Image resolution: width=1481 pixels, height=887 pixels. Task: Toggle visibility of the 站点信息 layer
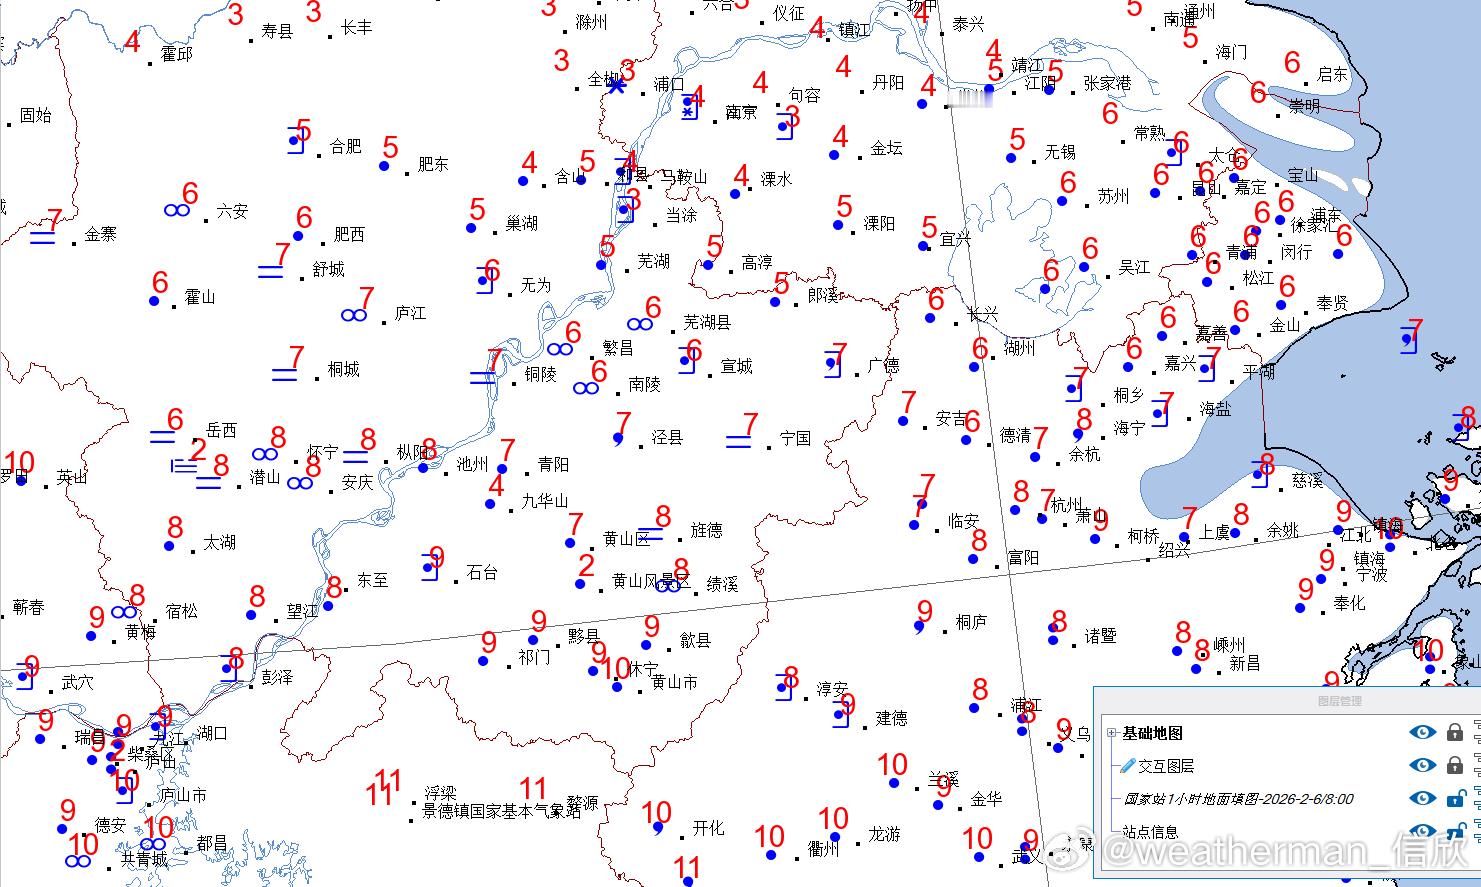click(1423, 830)
